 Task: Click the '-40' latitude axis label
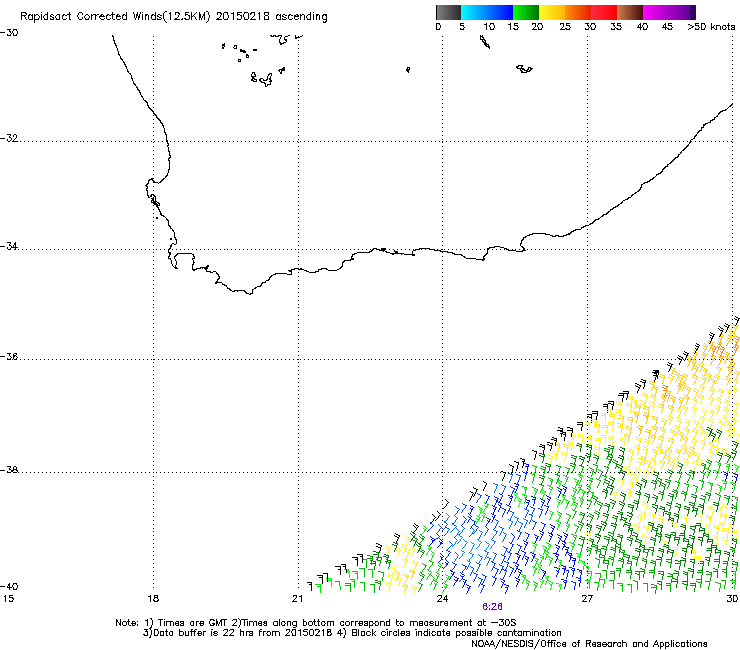click(x=9, y=587)
